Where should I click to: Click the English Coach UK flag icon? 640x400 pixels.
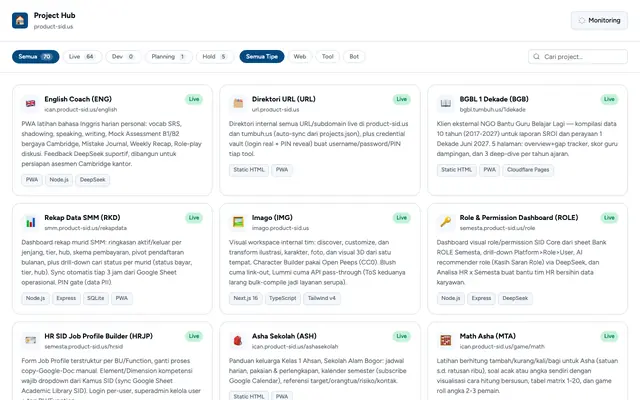[31, 104]
